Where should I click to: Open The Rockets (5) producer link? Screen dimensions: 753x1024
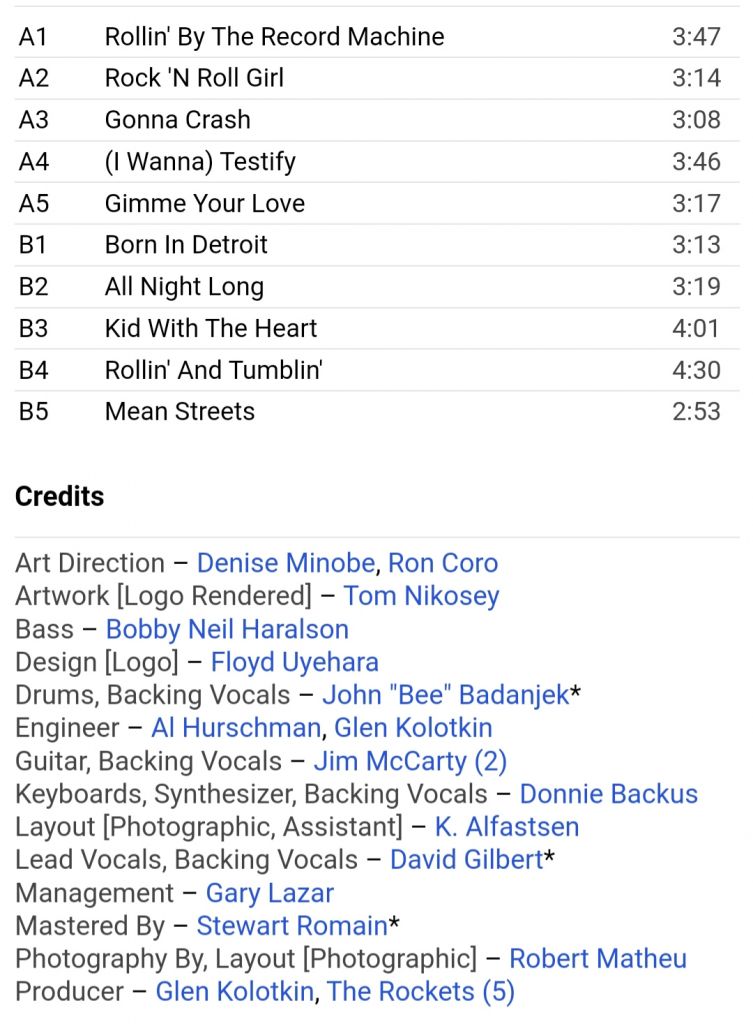(421, 992)
